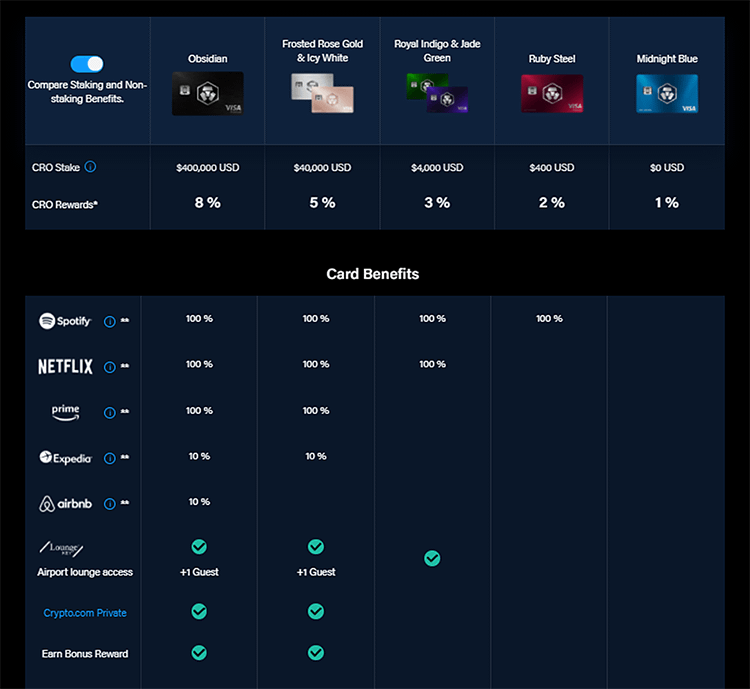
Task: Click the Spotify logo
Action: 65,321
